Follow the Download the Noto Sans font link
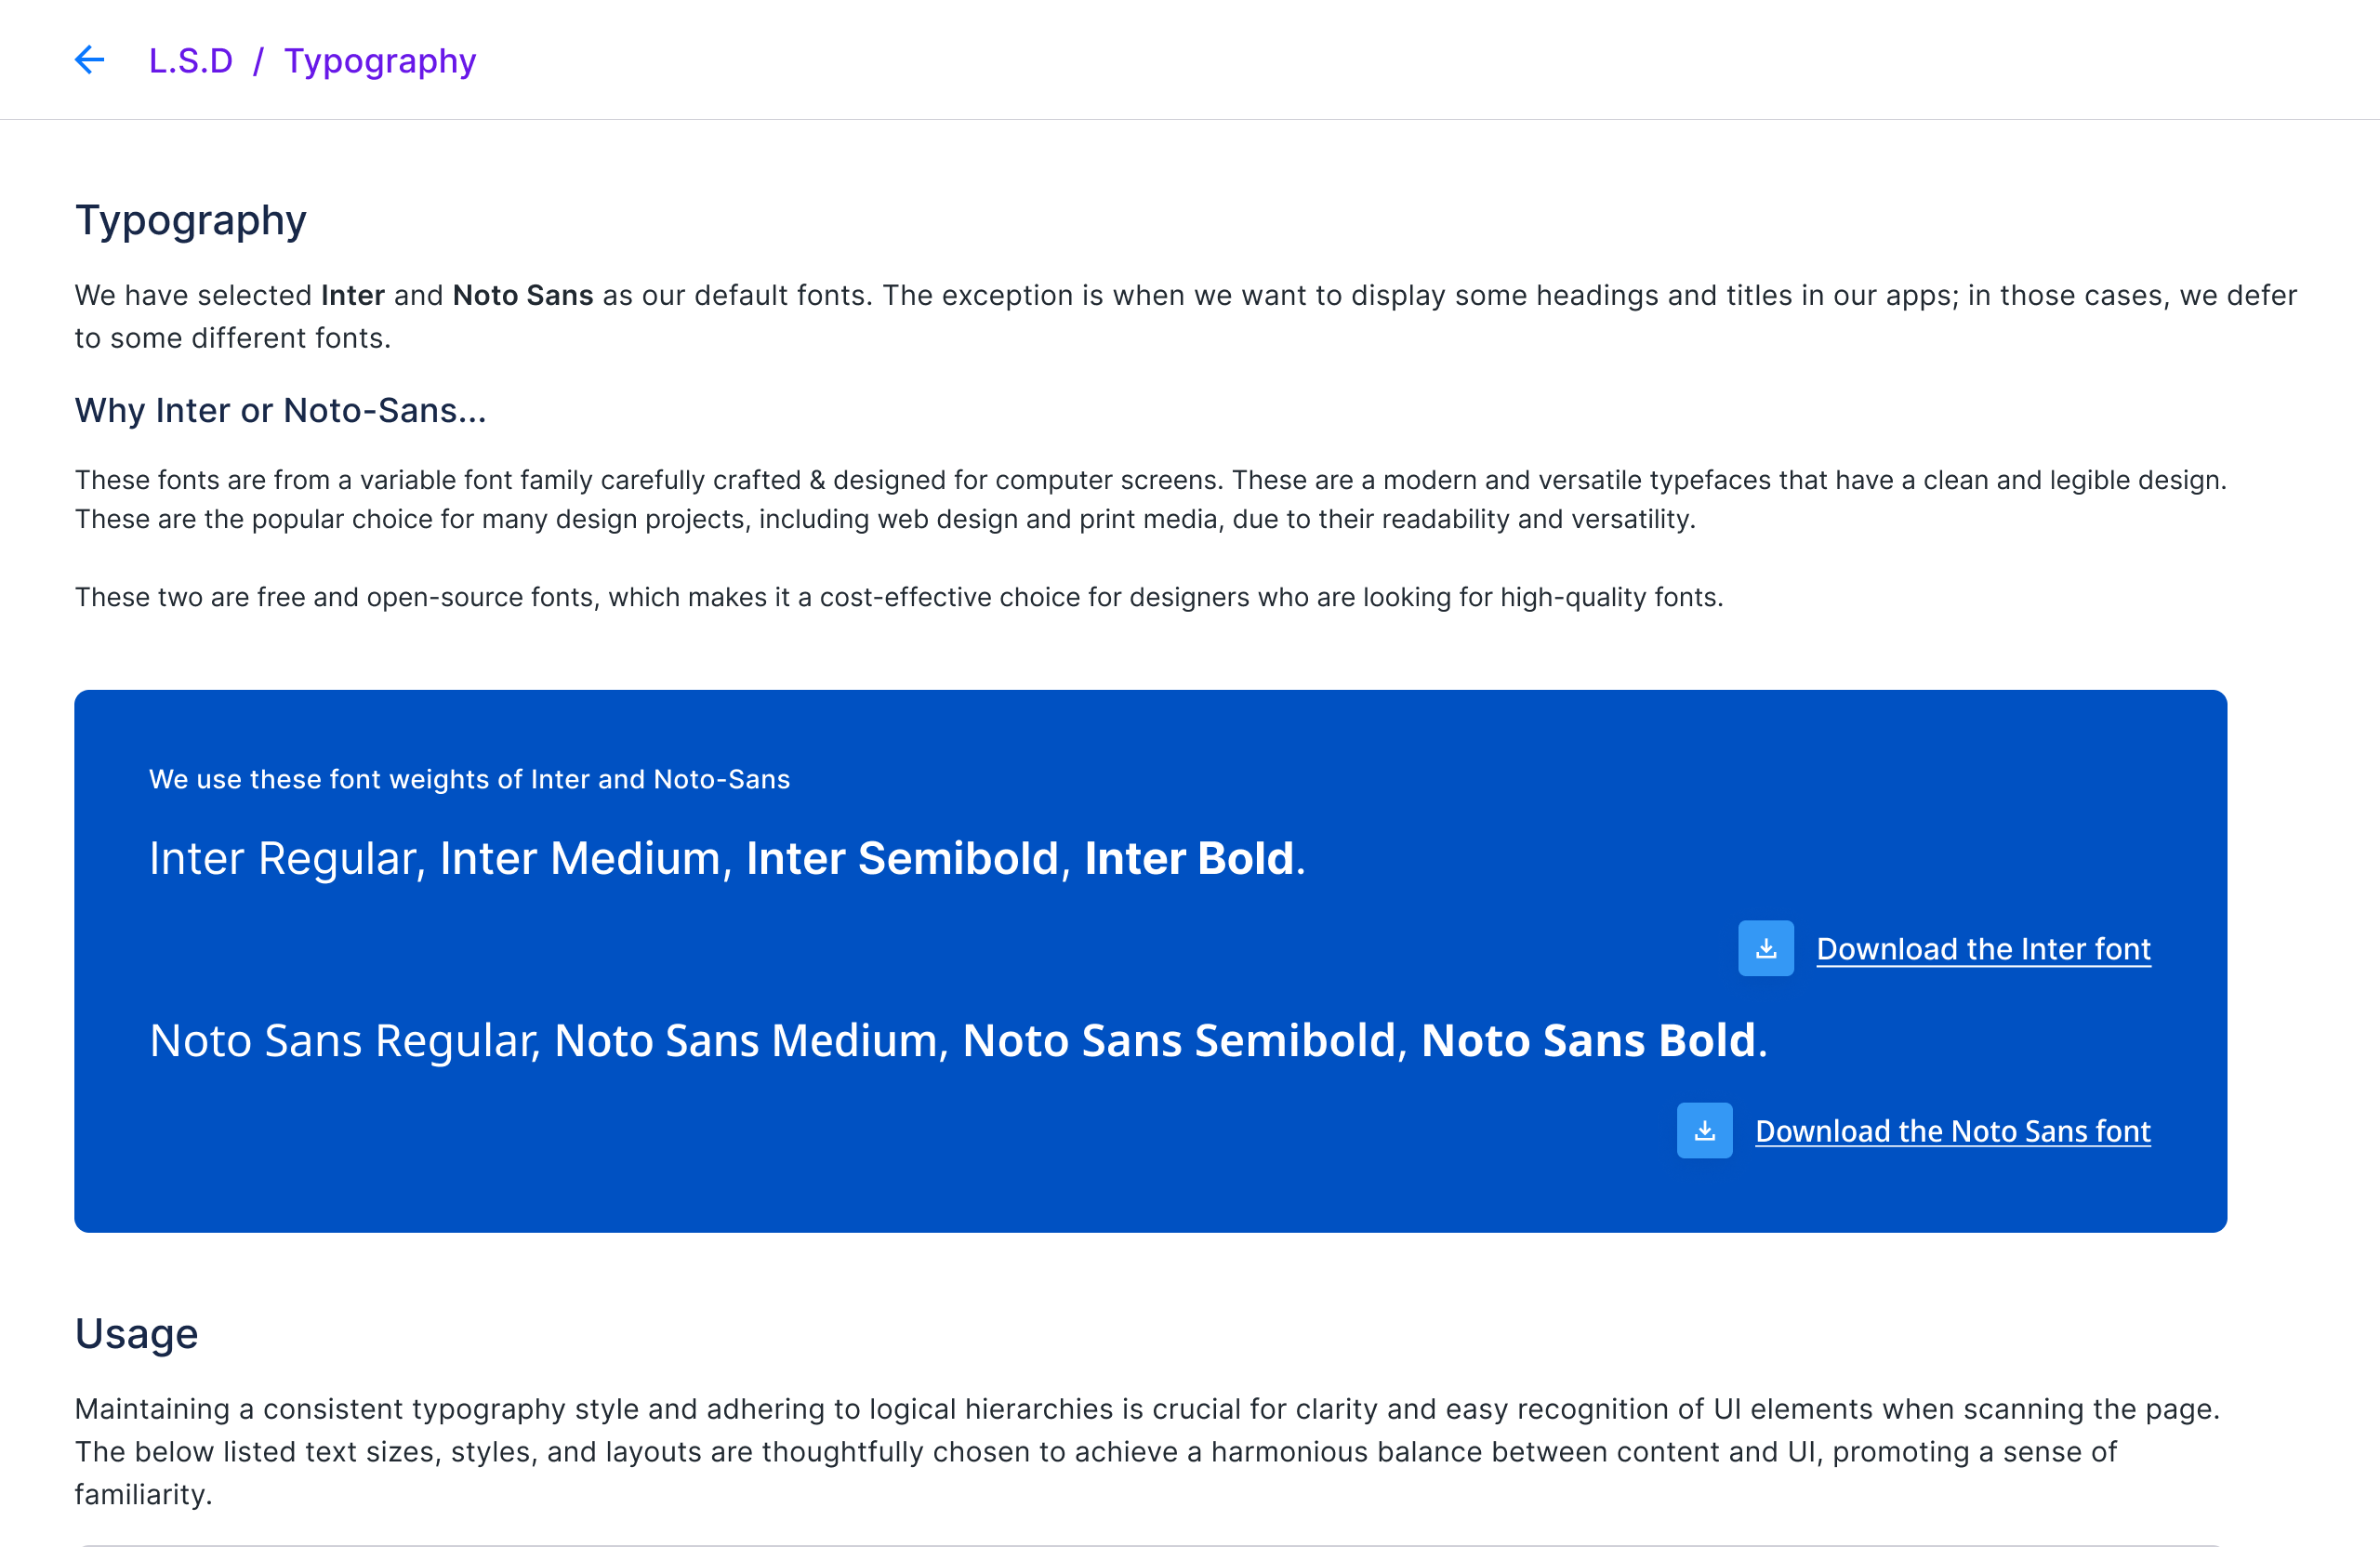2380x1547 pixels. [x=1952, y=1131]
